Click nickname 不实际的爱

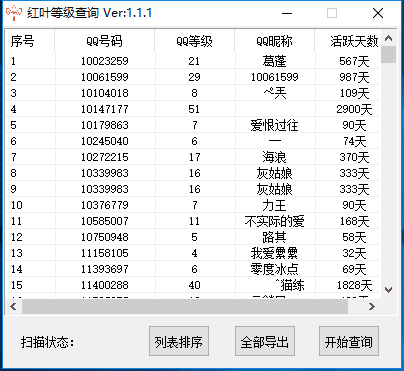[x=274, y=221]
